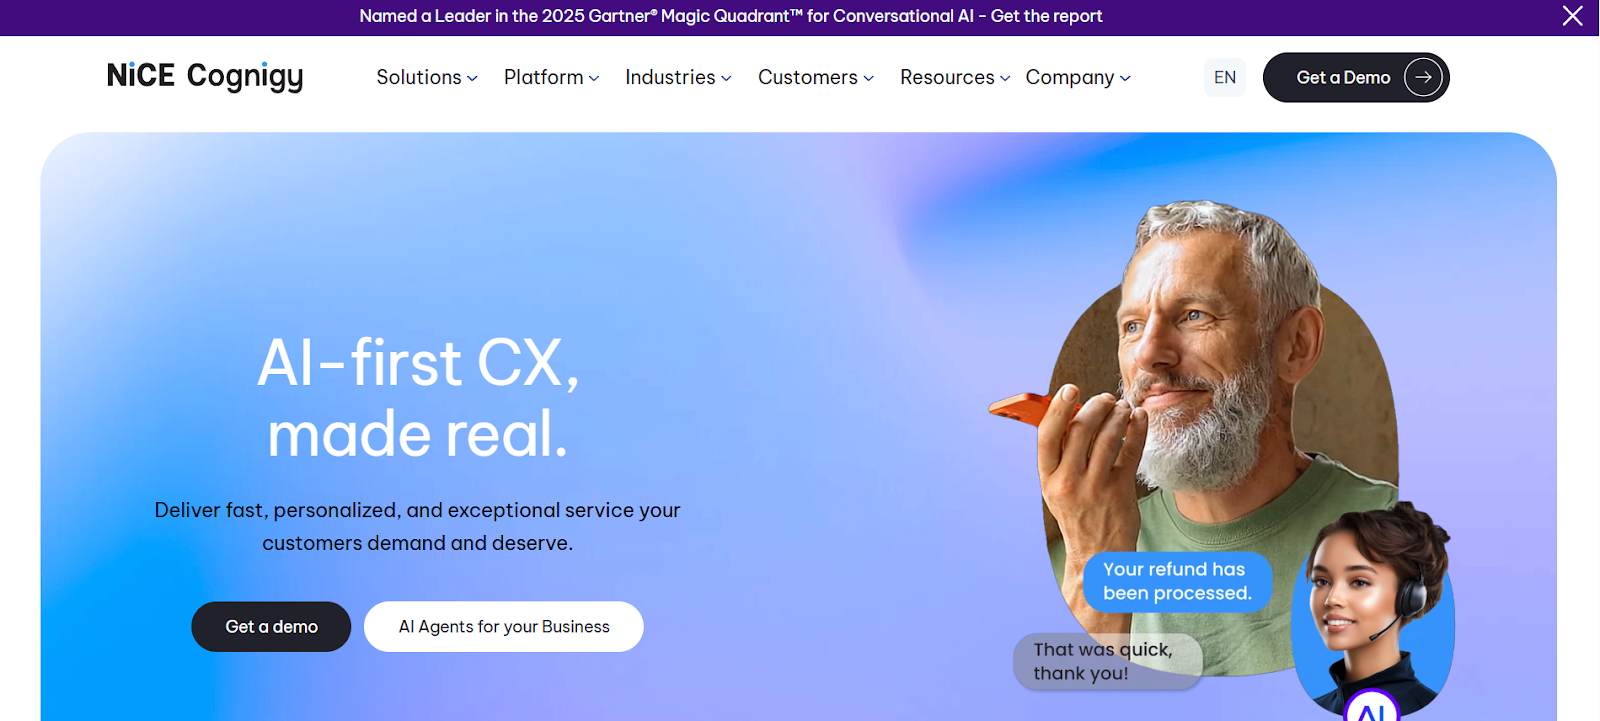Expand the Industries dropdown menu
The height and width of the screenshot is (721, 1600).
678,77
